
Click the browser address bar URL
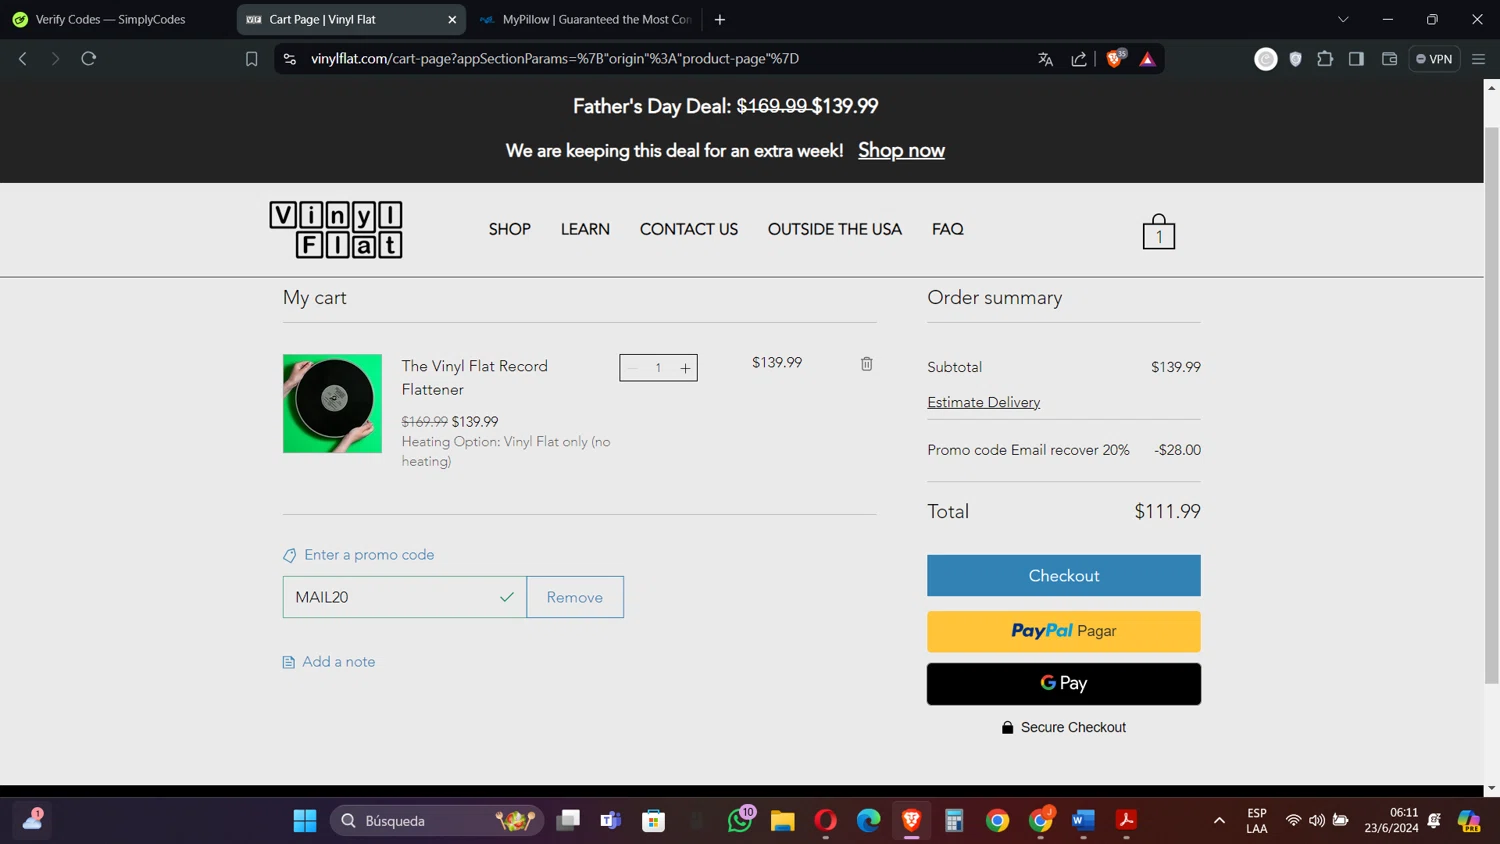[555, 59]
